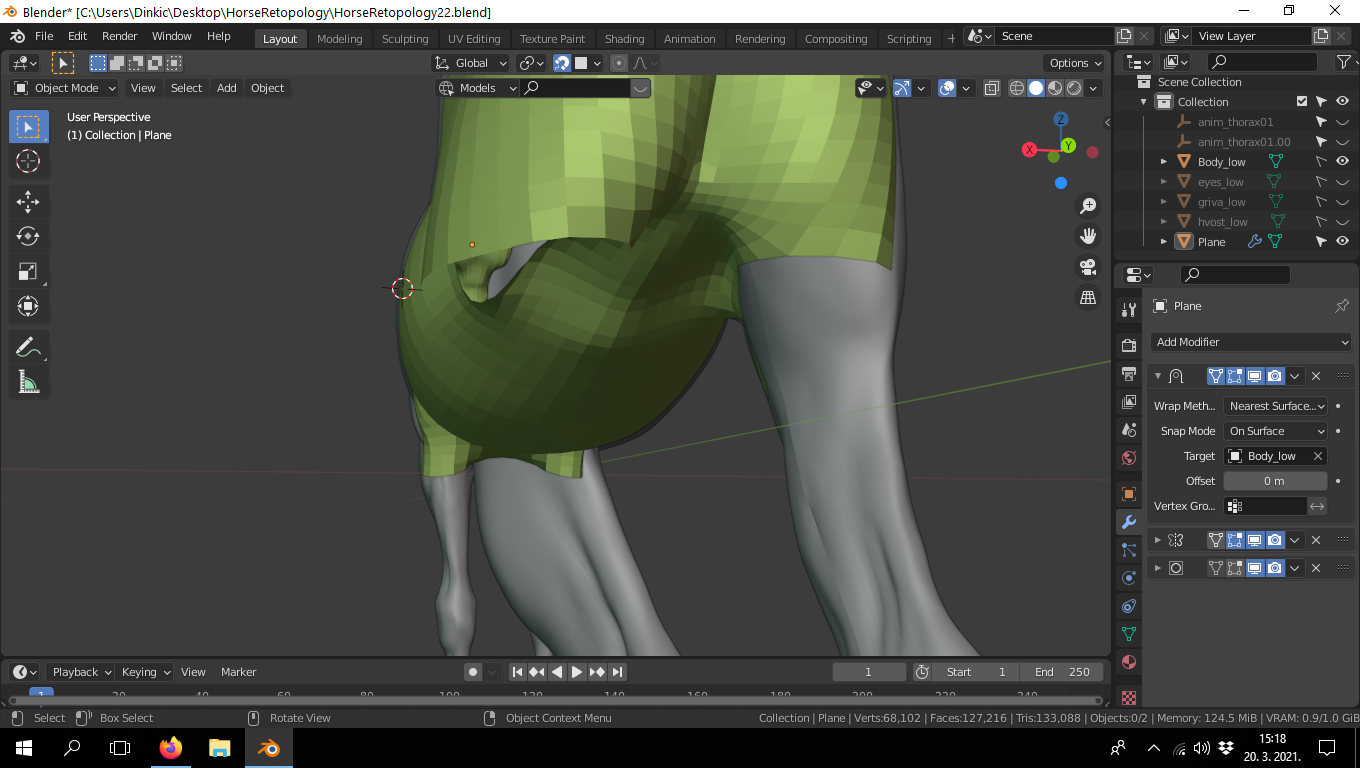The width and height of the screenshot is (1360, 768).
Task: Open the Physics properties tab icon
Action: point(1129,578)
